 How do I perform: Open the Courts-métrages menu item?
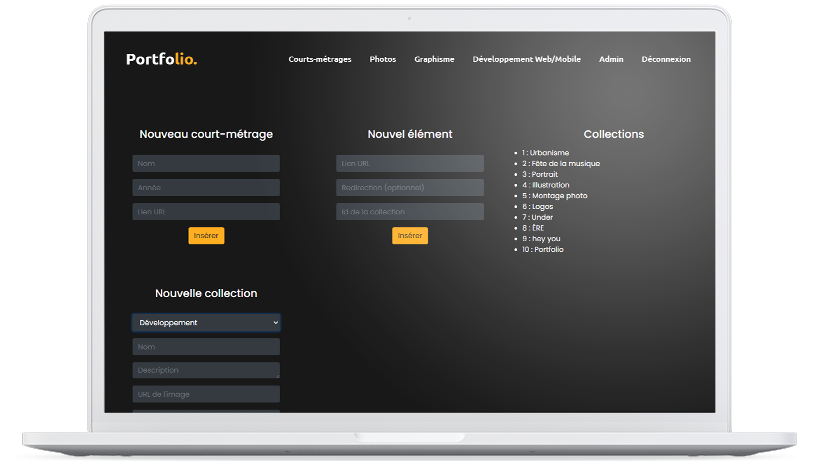click(320, 59)
